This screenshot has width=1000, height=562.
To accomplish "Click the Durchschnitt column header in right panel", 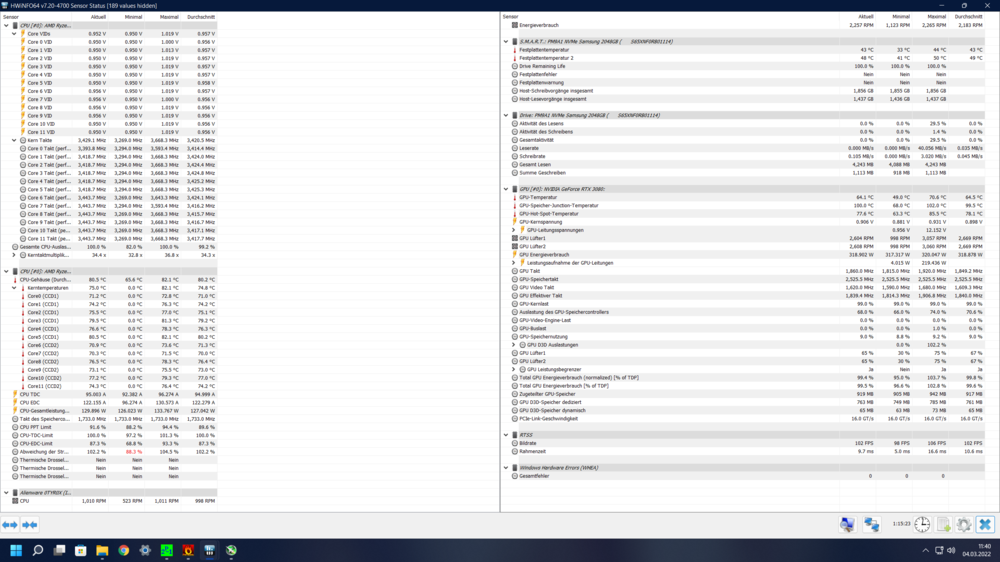I will (968, 17).
